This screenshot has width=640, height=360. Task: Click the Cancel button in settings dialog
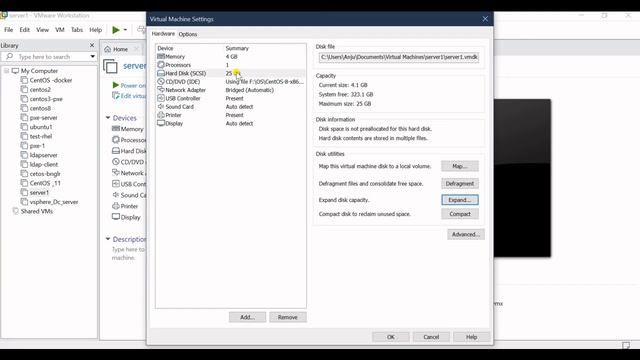pyautogui.click(x=431, y=337)
